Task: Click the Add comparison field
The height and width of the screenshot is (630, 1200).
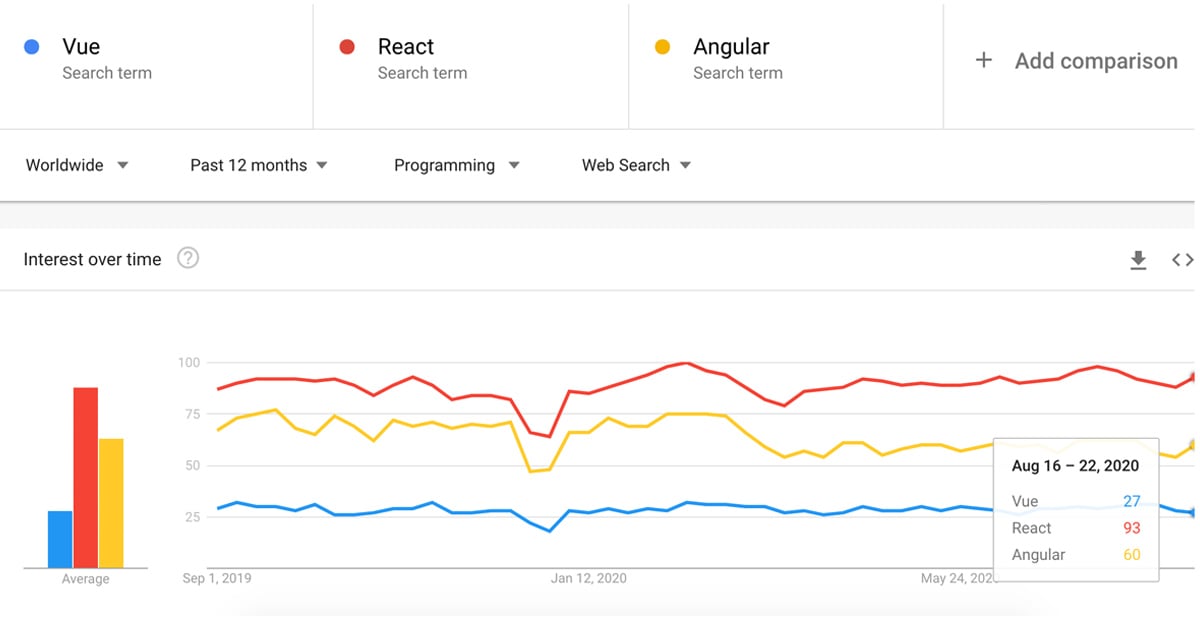Action: [x=1097, y=61]
